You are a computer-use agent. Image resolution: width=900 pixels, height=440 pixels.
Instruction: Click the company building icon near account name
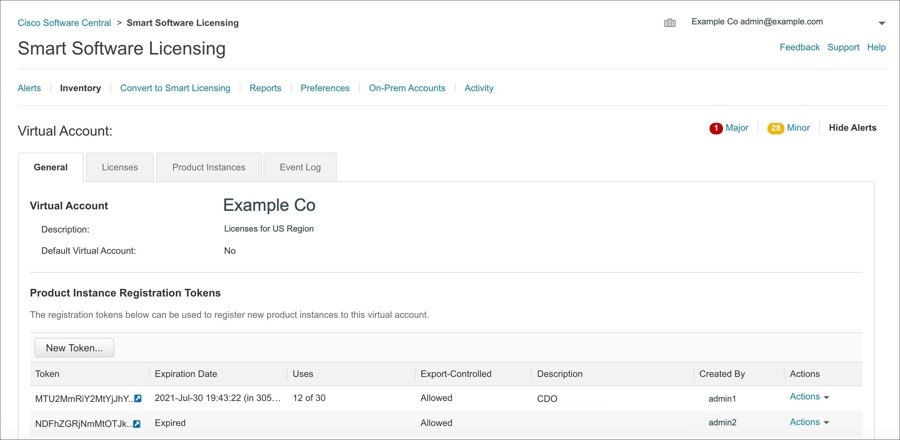(x=670, y=22)
